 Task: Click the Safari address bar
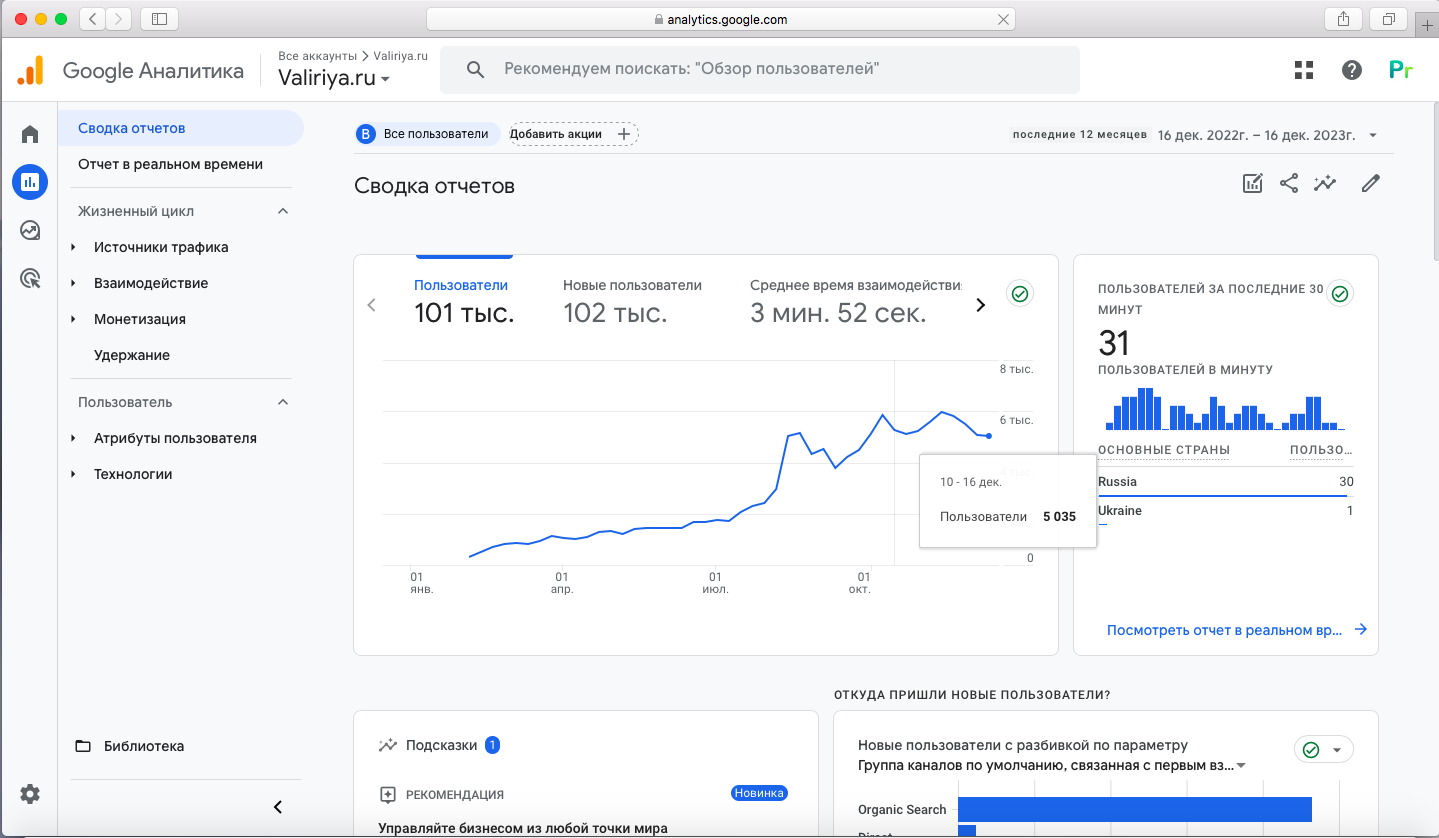[x=720, y=19]
